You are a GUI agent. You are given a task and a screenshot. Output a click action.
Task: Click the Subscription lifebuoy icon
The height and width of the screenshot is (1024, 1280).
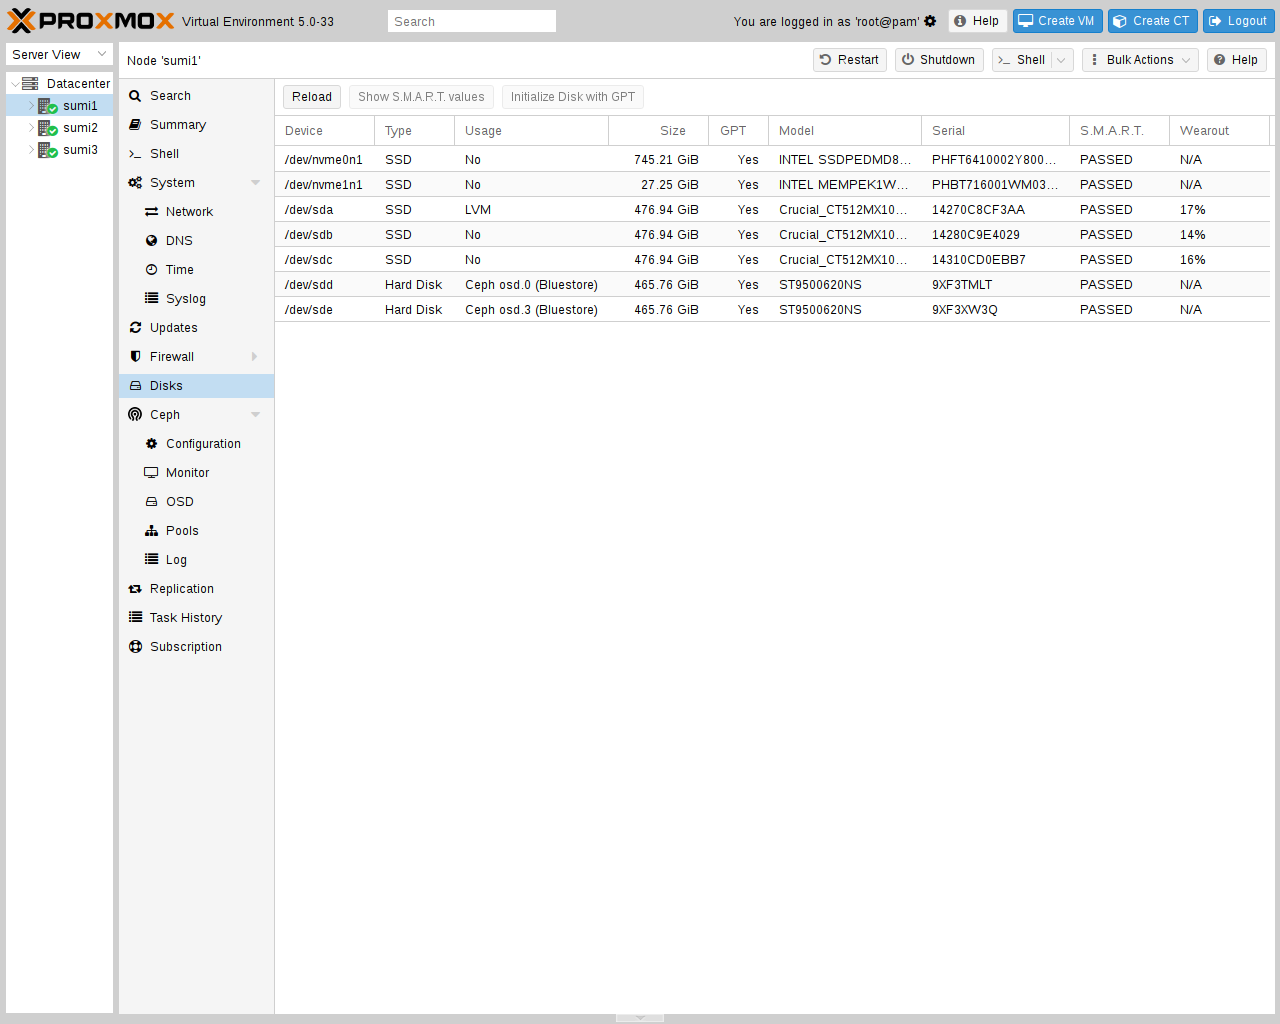(x=135, y=647)
